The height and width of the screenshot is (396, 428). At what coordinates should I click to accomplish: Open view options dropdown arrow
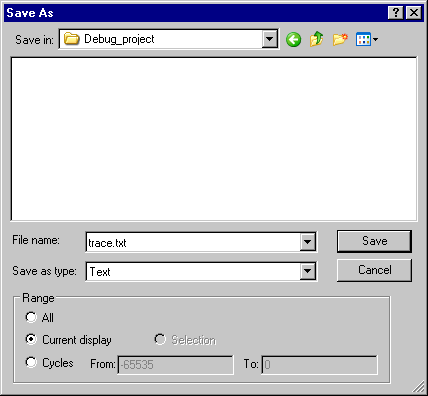tap(375, 40)
